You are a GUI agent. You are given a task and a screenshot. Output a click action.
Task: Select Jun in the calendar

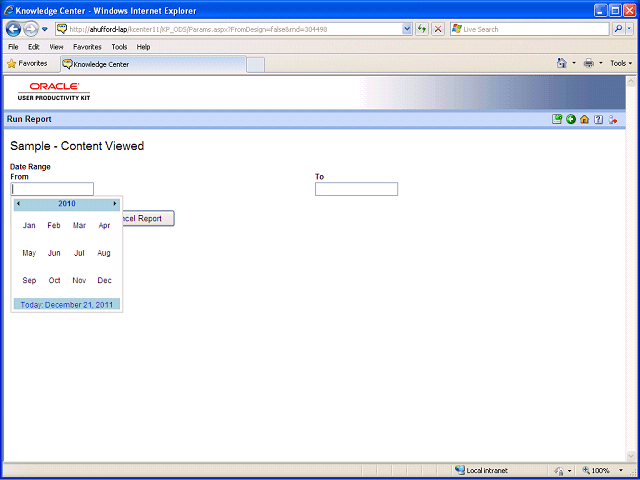54,253
